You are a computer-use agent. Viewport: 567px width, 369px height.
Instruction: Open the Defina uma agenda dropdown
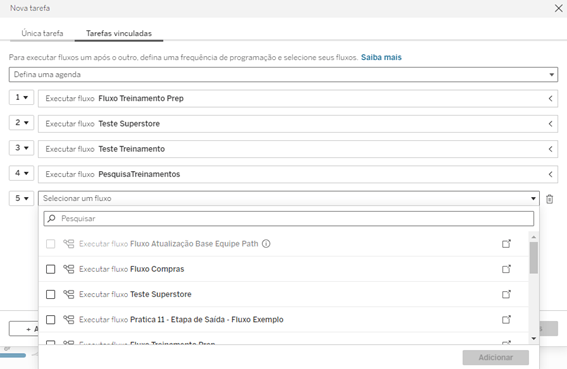pos(283,75)
